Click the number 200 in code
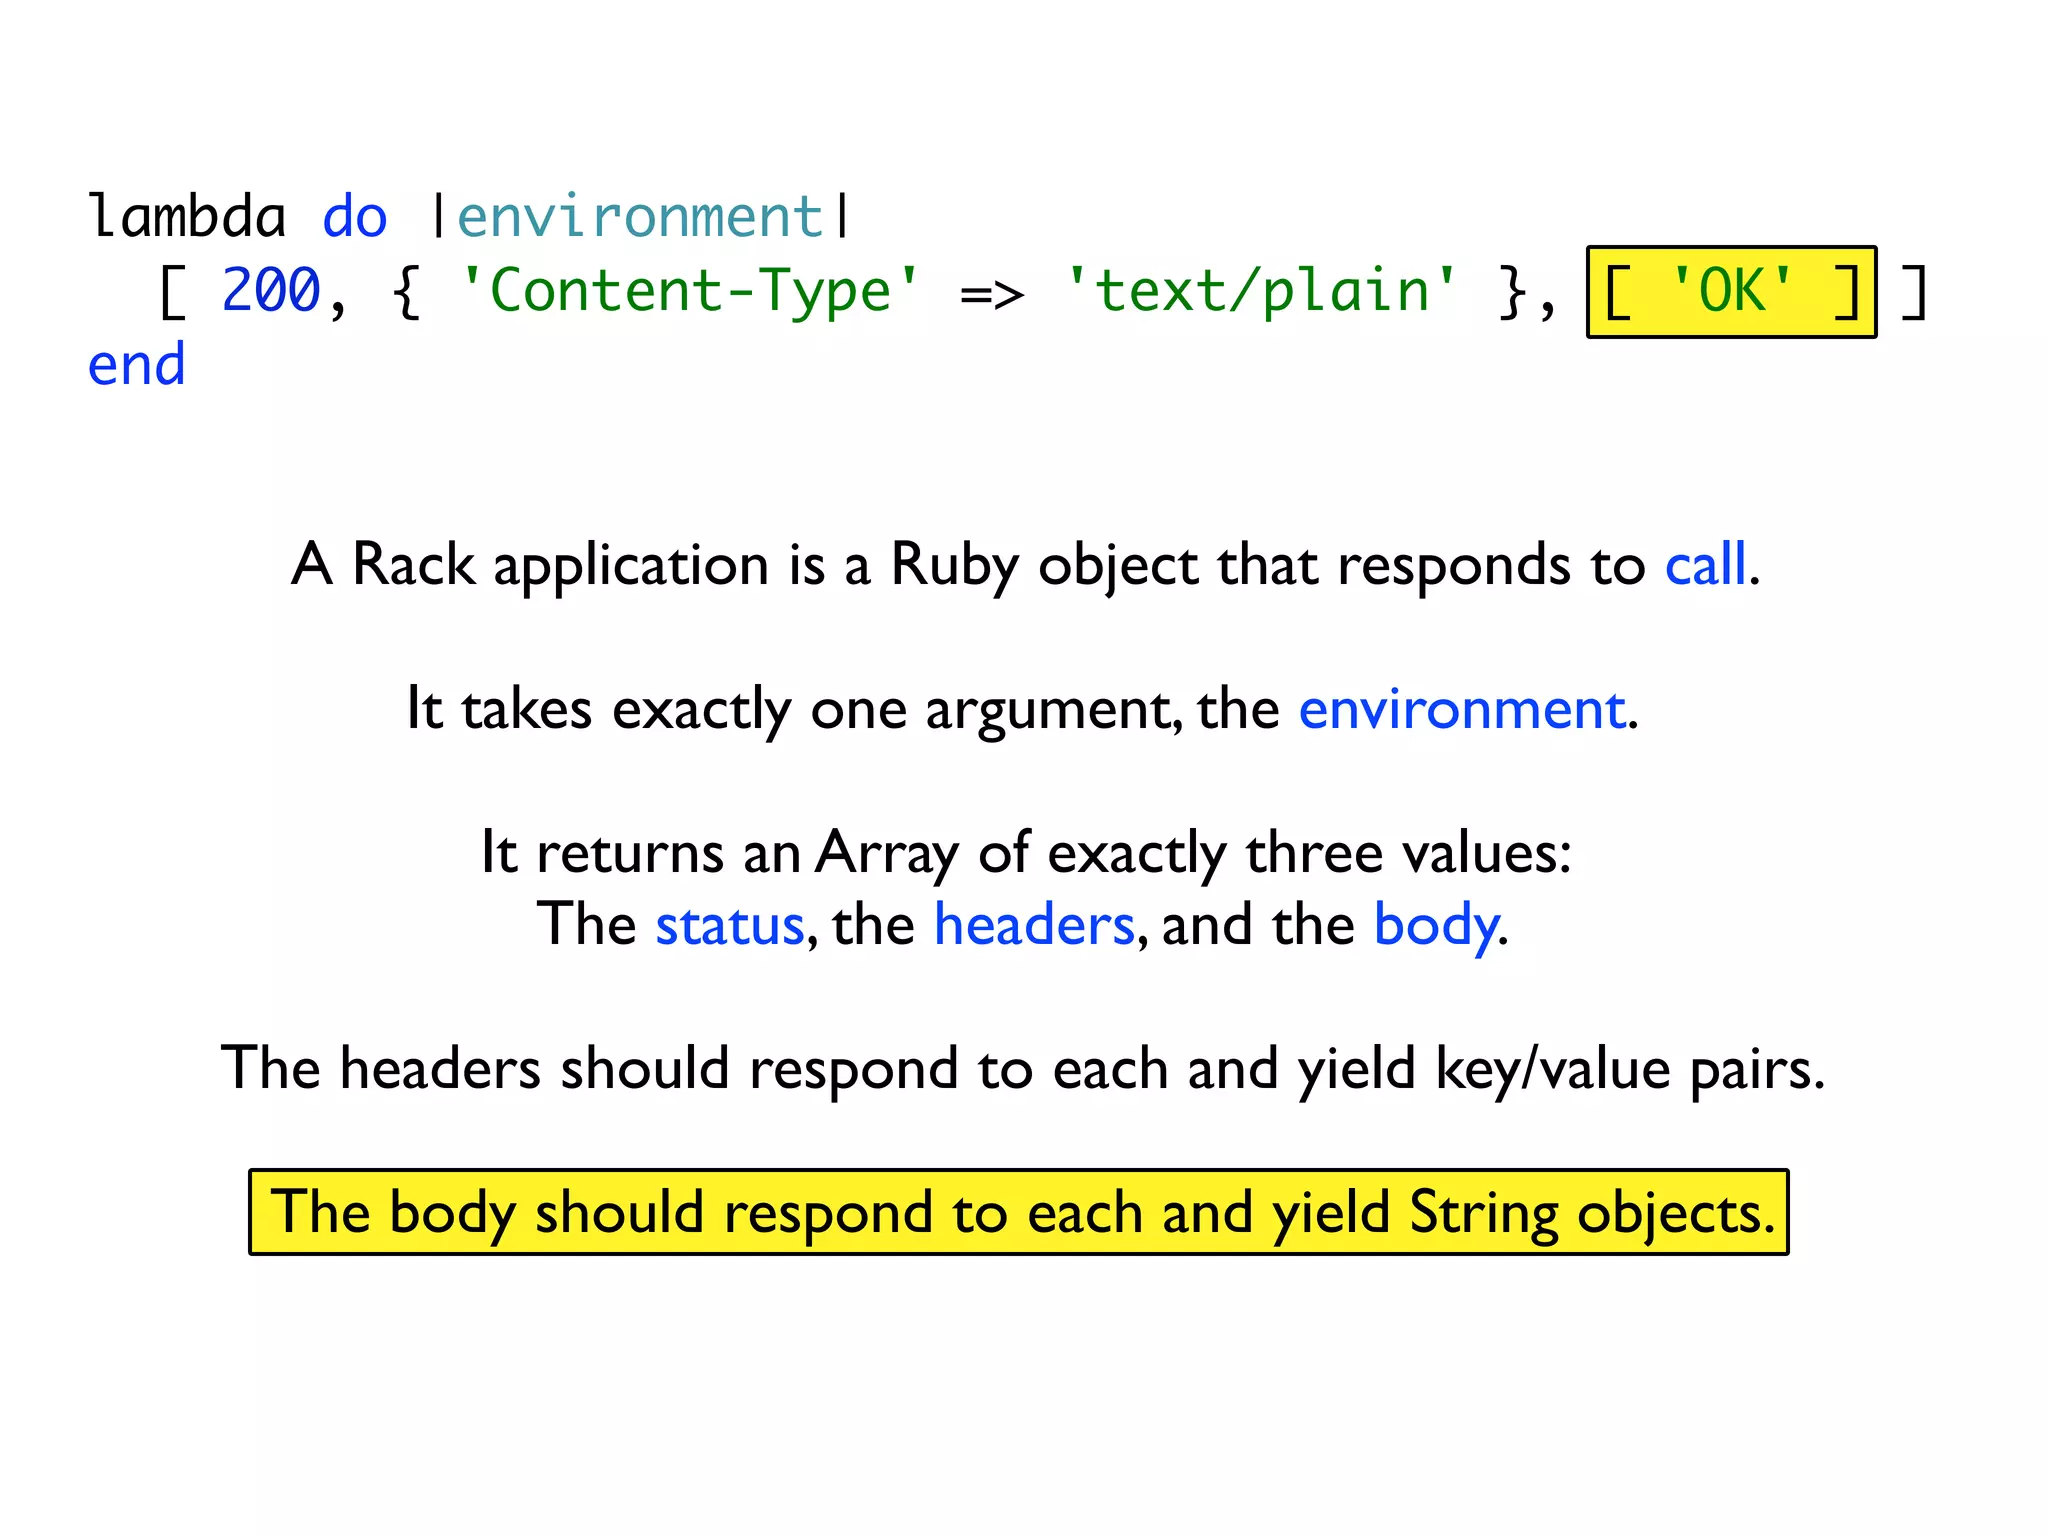The height and width of the screenshot is (1536, 2048). pos(270,291)
